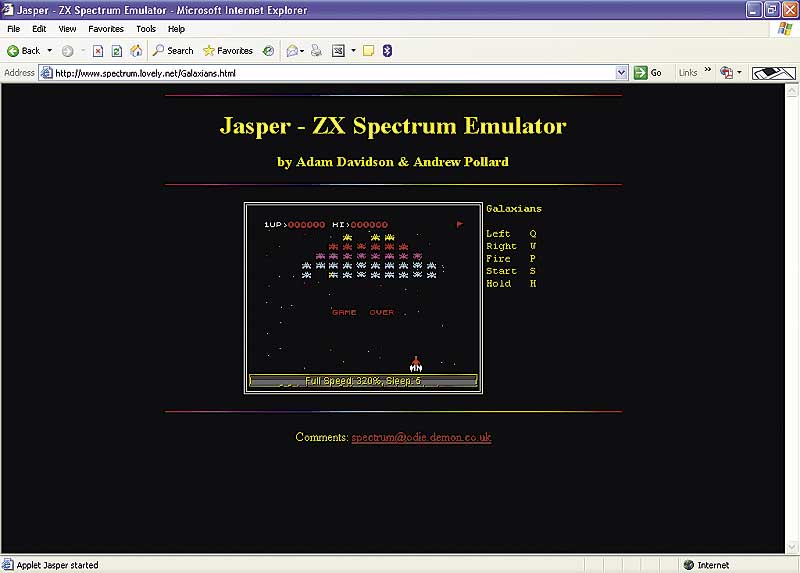800x573 pixels.
Task: Expand the Mail dropdown arrow
Action: click(302, 51)
